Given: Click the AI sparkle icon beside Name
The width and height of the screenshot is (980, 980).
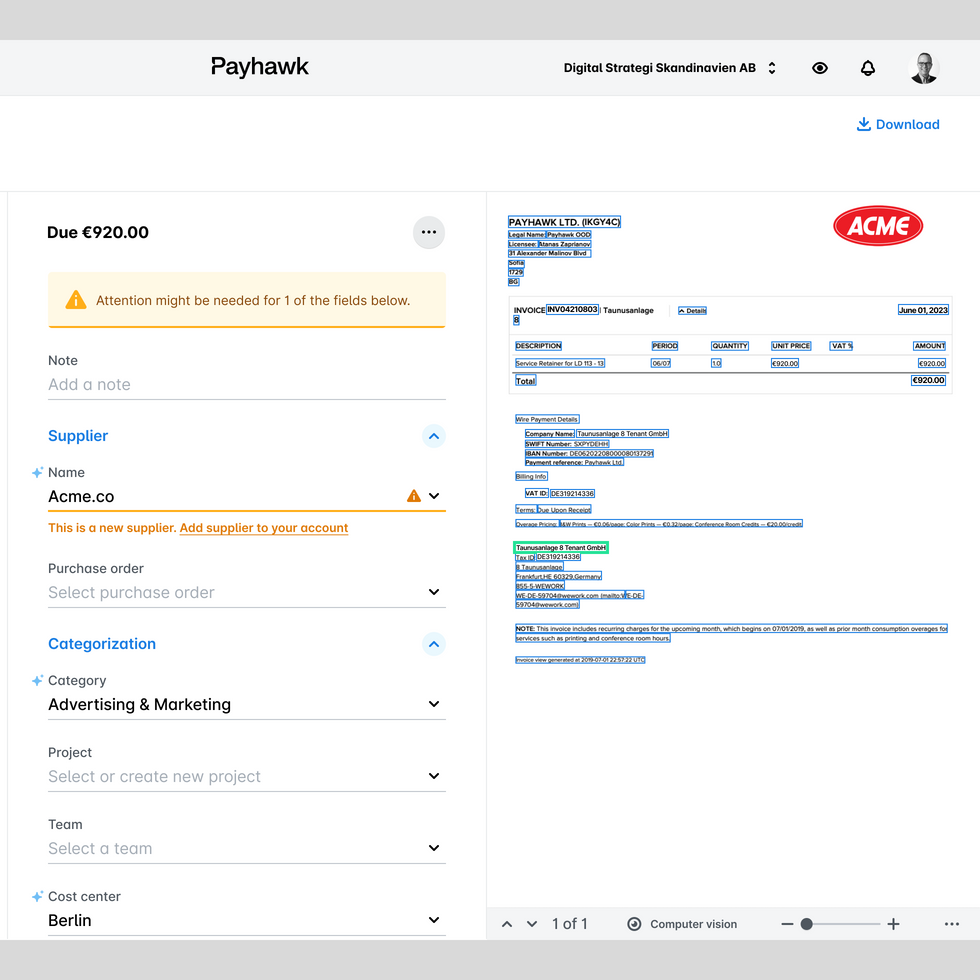Looking at the screenshot, I should [38, 472].
